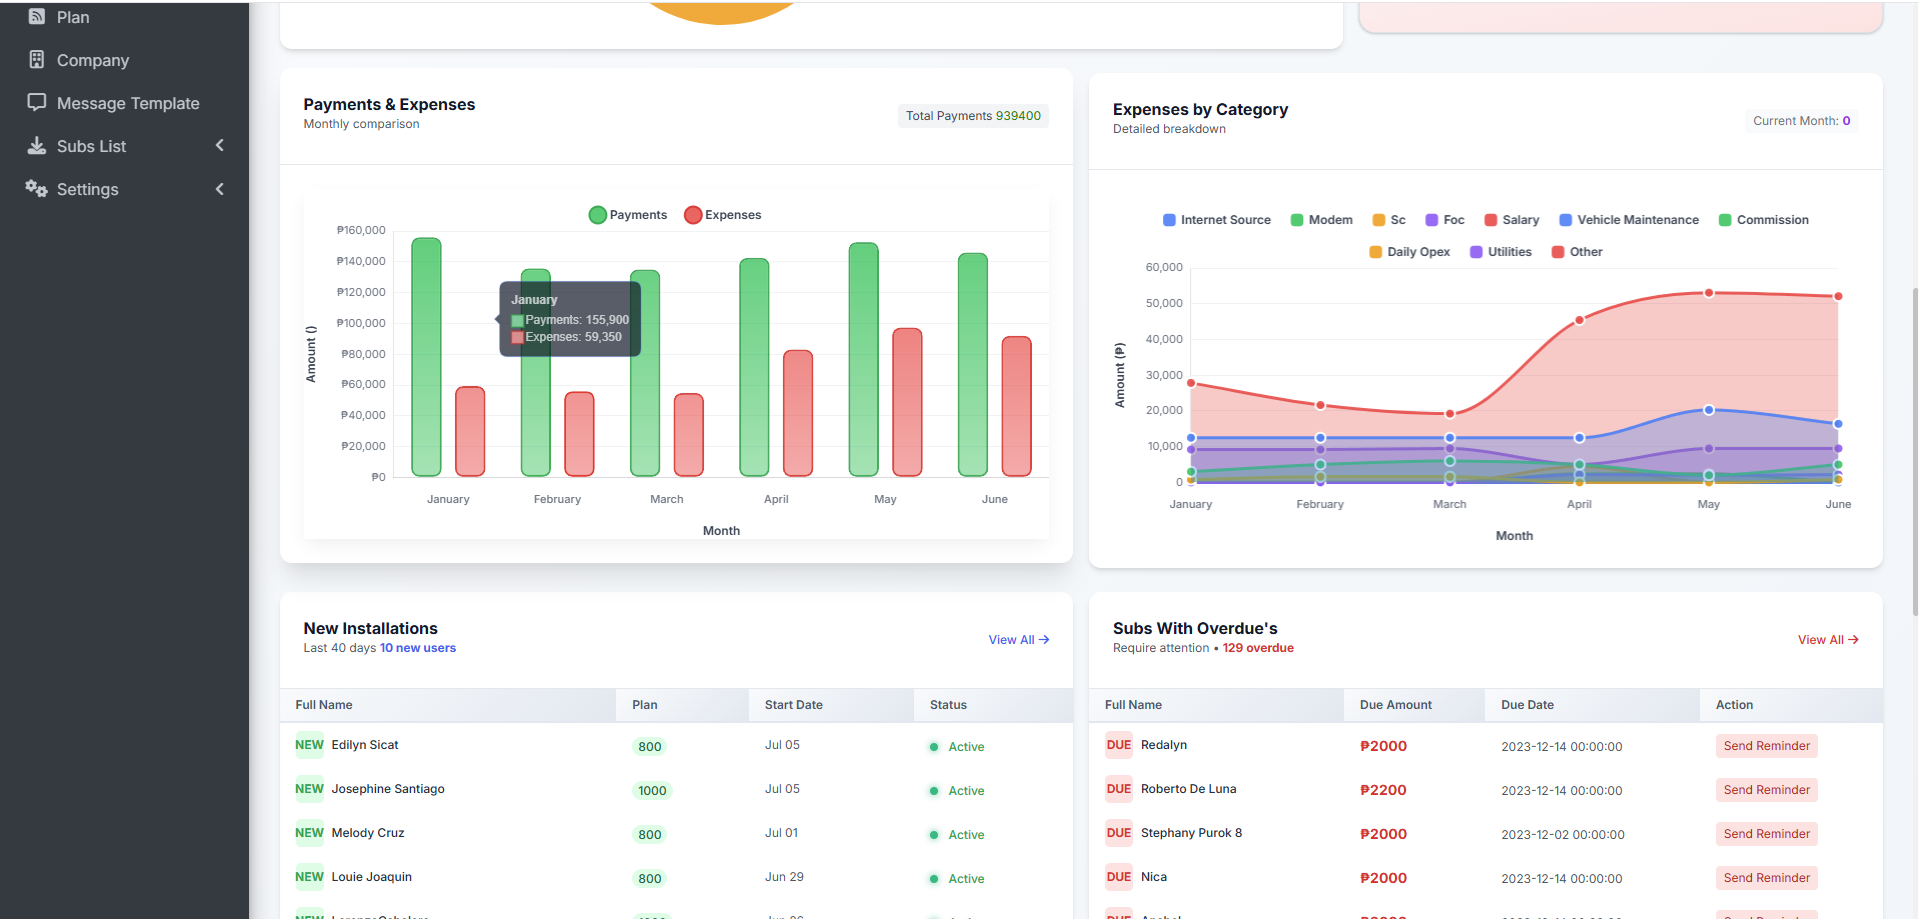The image size is (1919, 919).
Task: Click the name Louie Joaquin
Action: pos(372,877)
